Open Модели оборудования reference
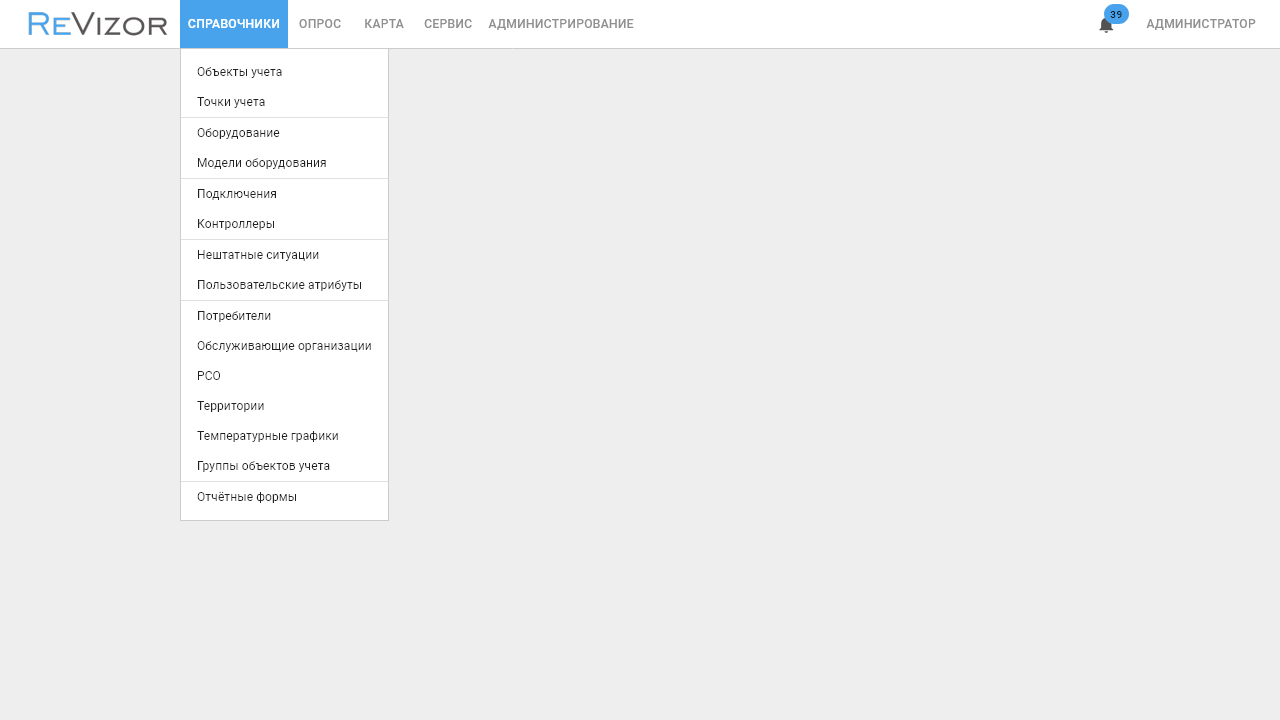This screenshot has width=1280, height=720. click(x=284, y=163)
